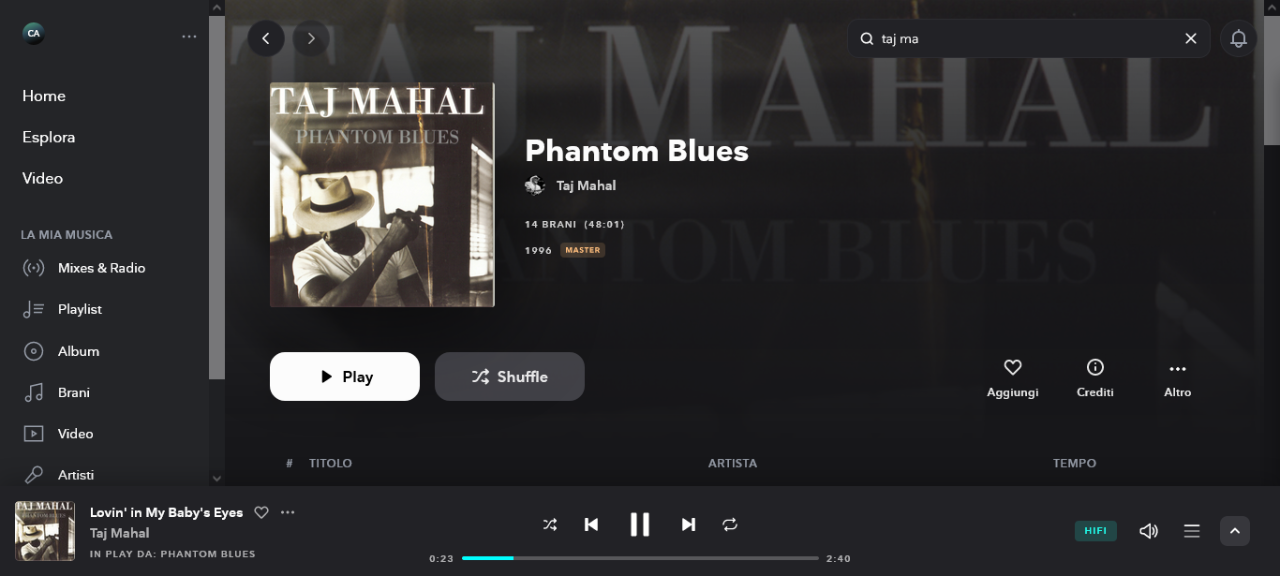Toggle repeat mode in player bar
Viewport: 1280px width, 576px height.
coord(730,524)
